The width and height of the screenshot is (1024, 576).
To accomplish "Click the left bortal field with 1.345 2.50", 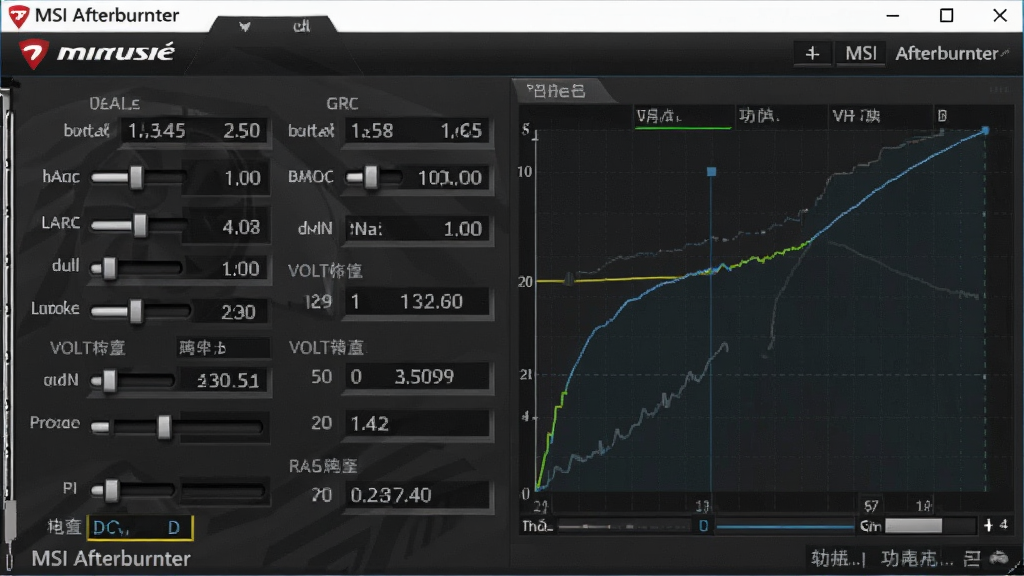I will 195,131.
